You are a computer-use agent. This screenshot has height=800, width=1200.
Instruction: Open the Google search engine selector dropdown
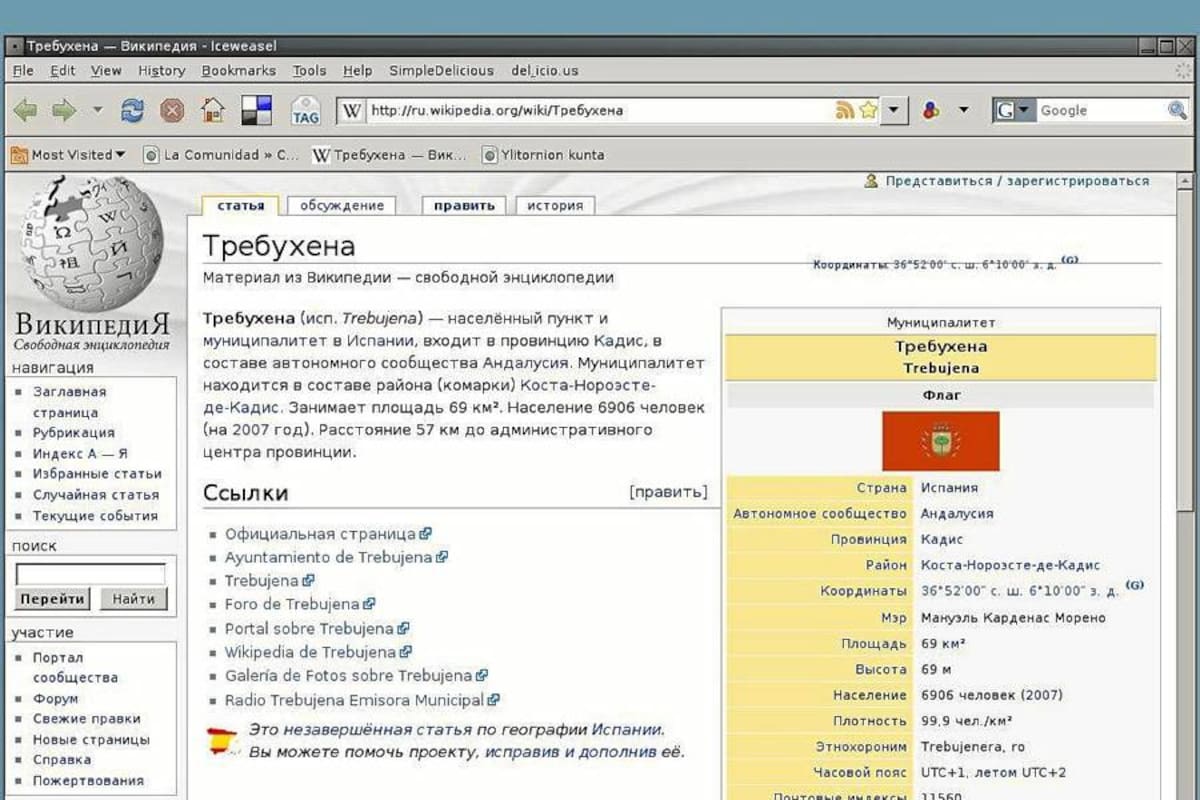[1014, 110]
